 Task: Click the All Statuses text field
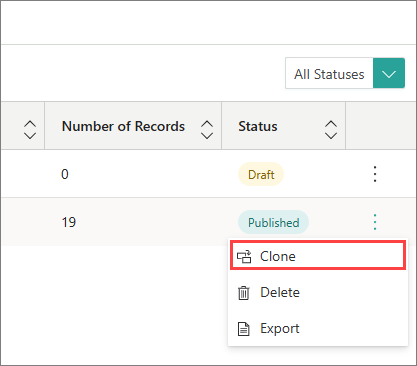click(329, 74)
